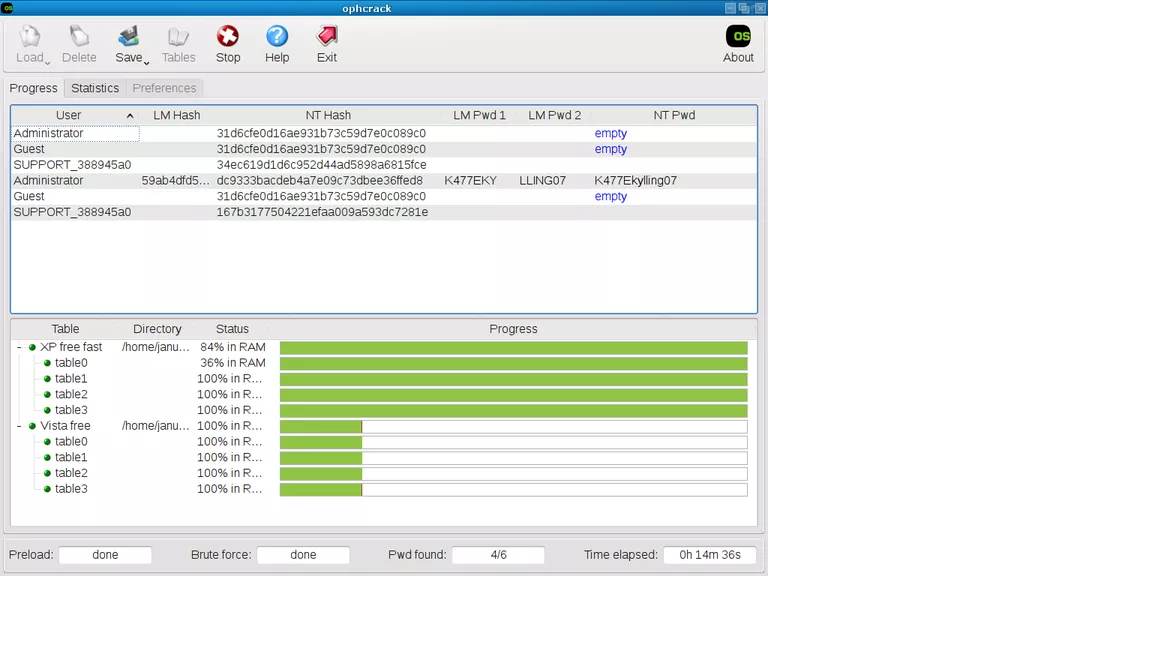Select the first SUPPORT_388945a0 user row
1152x648 pixels.
[72, 165]
